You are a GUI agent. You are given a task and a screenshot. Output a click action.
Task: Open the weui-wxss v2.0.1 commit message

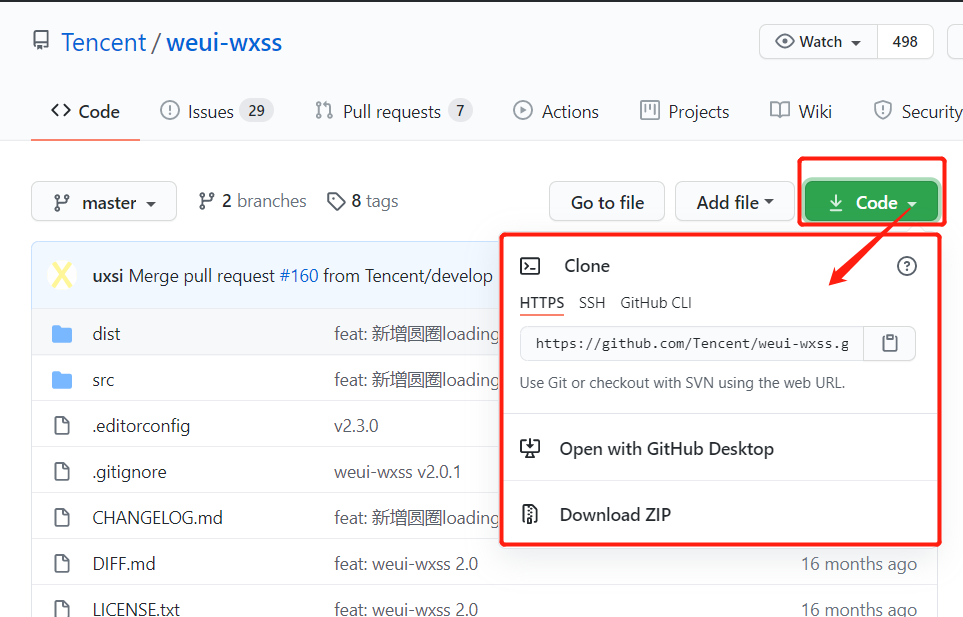coord(397,471)
